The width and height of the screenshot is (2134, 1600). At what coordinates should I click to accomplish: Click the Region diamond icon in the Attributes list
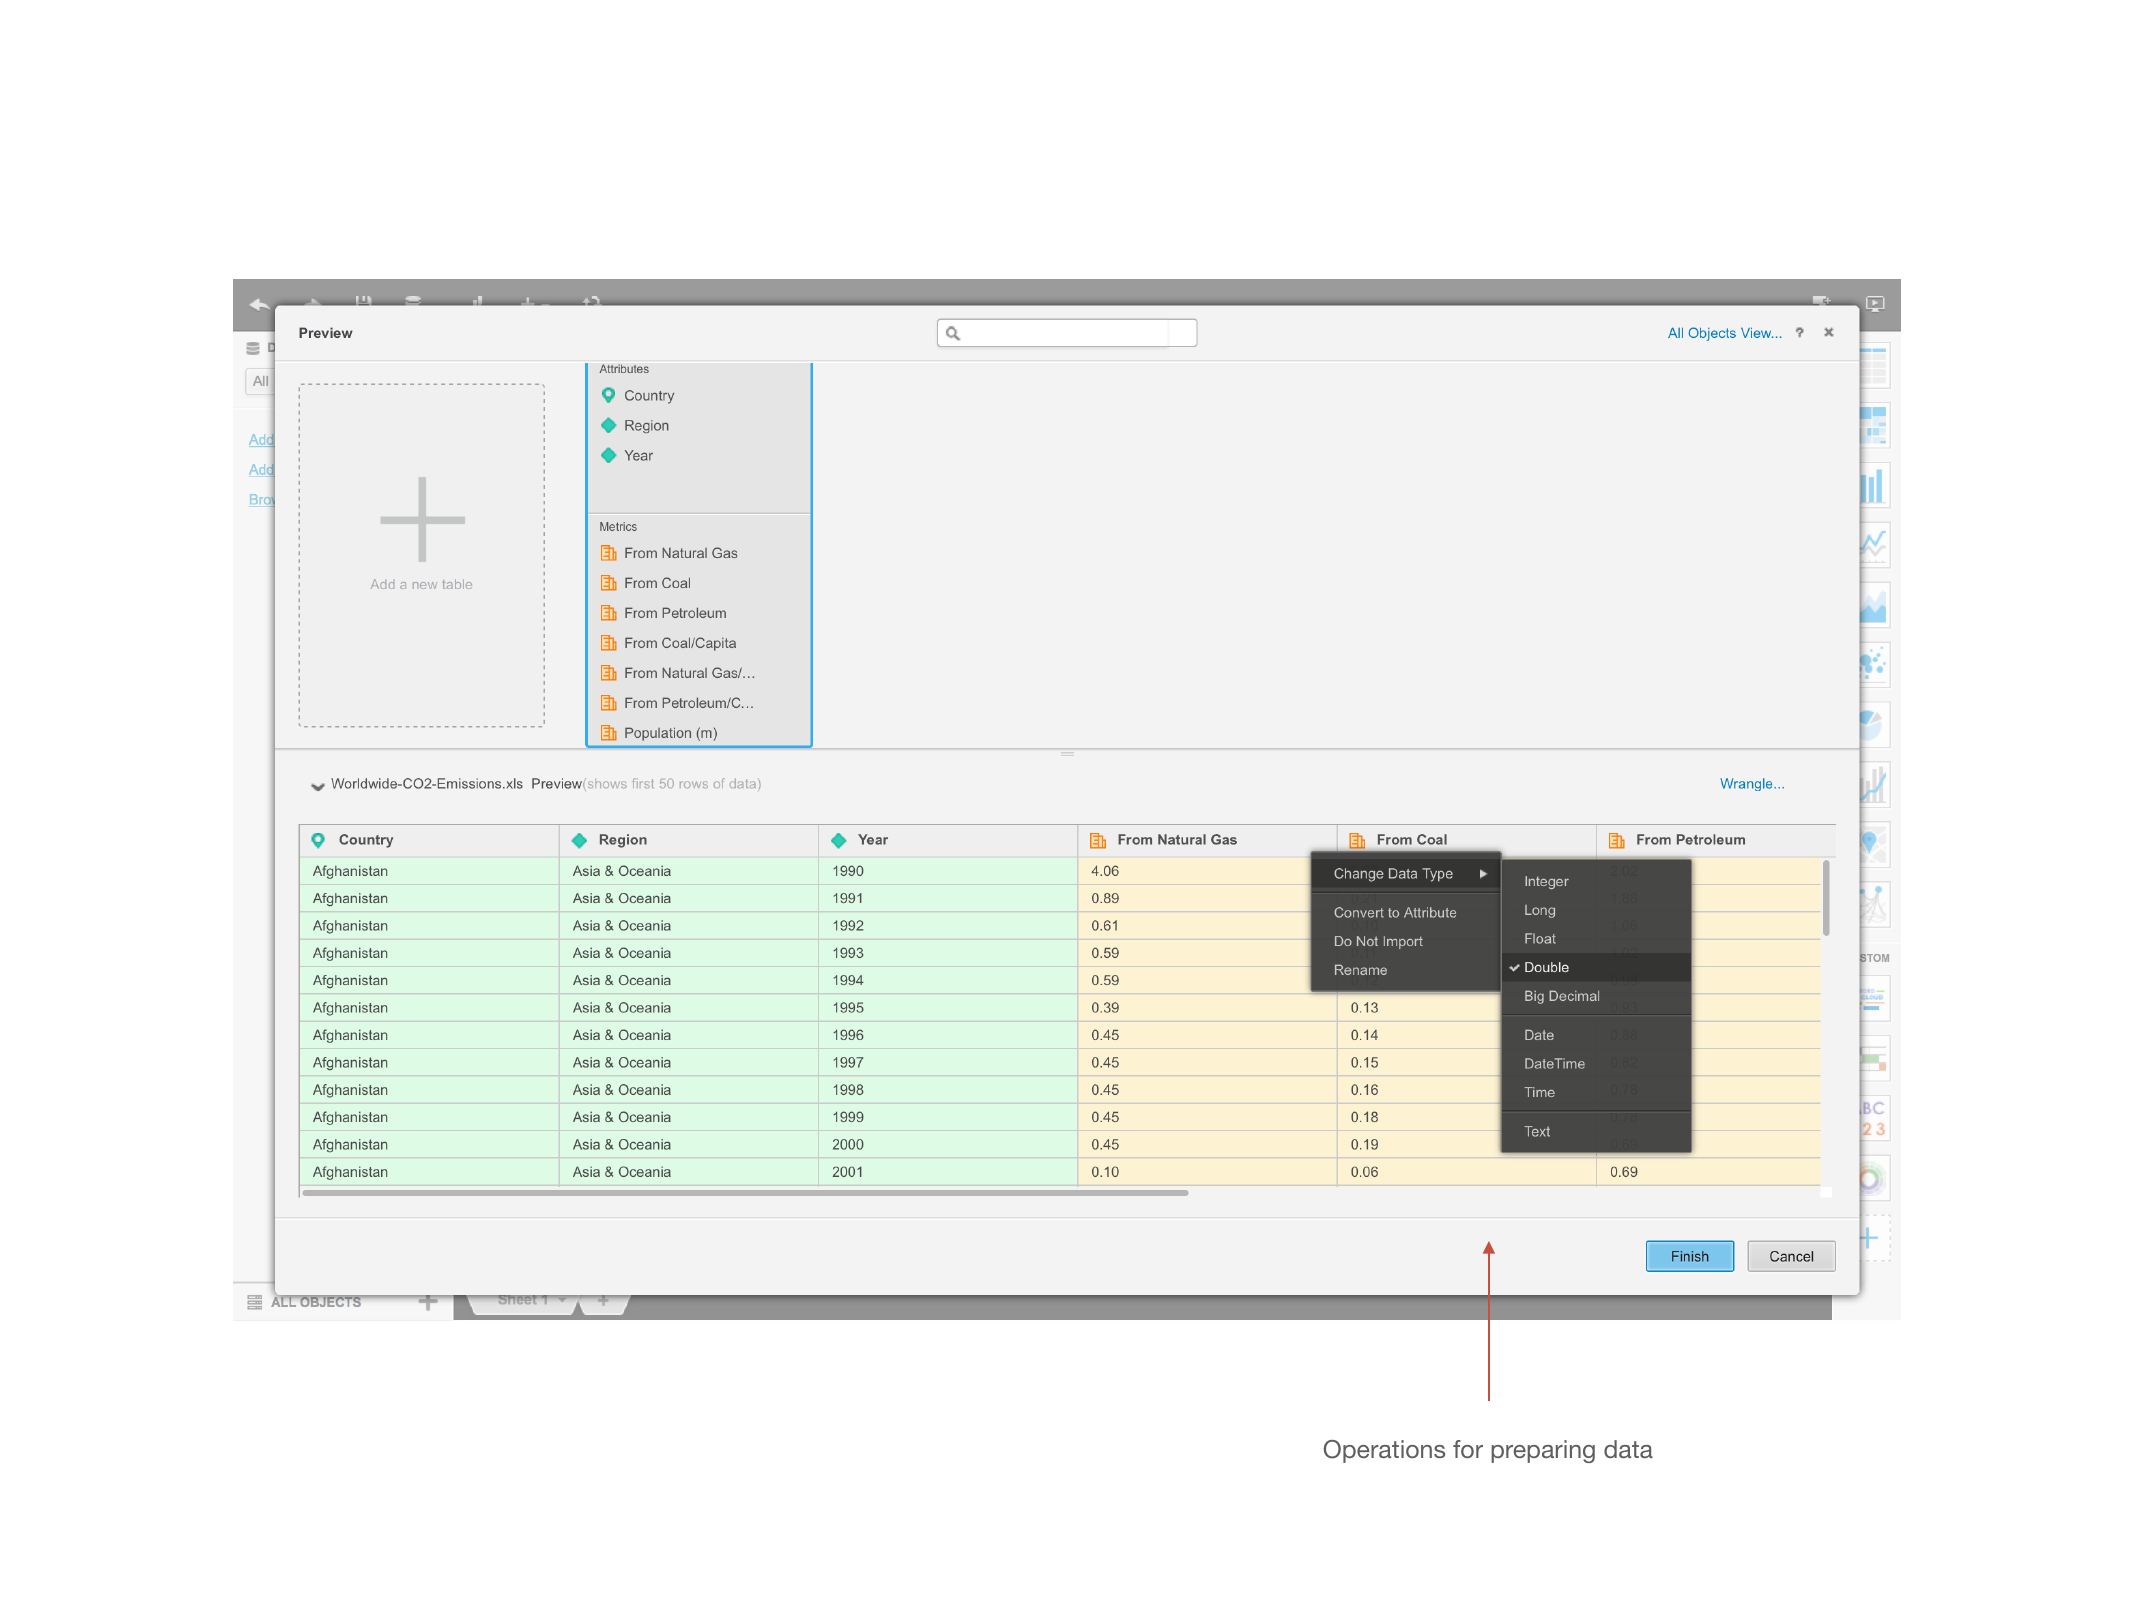tap(608, 426)
